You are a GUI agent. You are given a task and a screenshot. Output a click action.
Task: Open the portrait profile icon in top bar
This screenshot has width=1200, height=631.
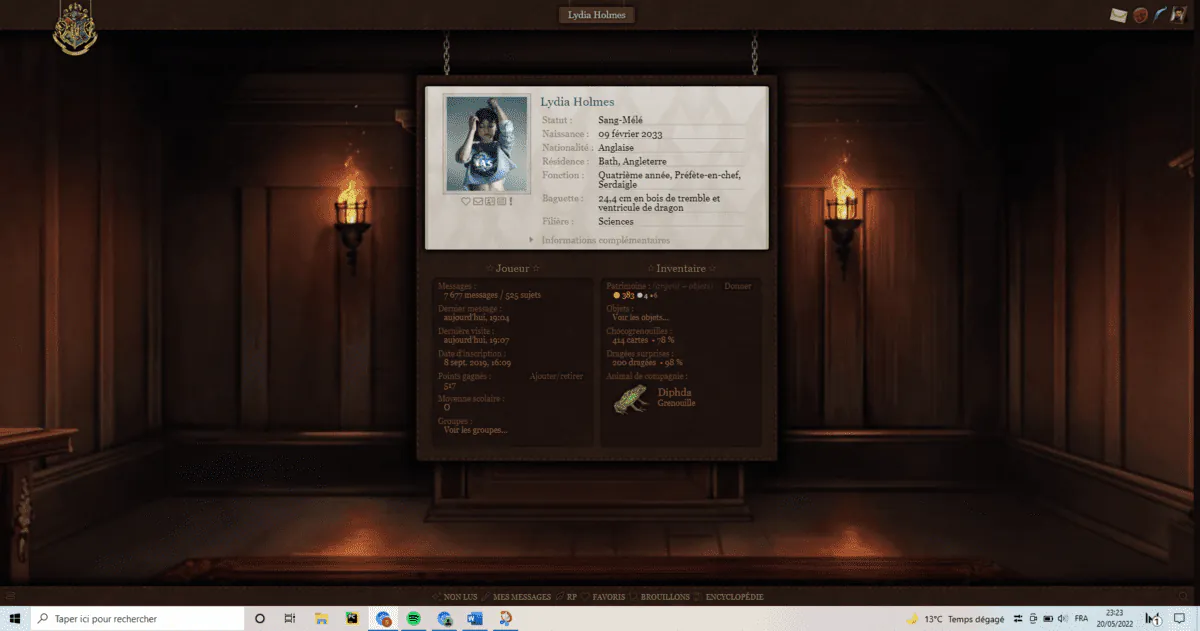1179,14
